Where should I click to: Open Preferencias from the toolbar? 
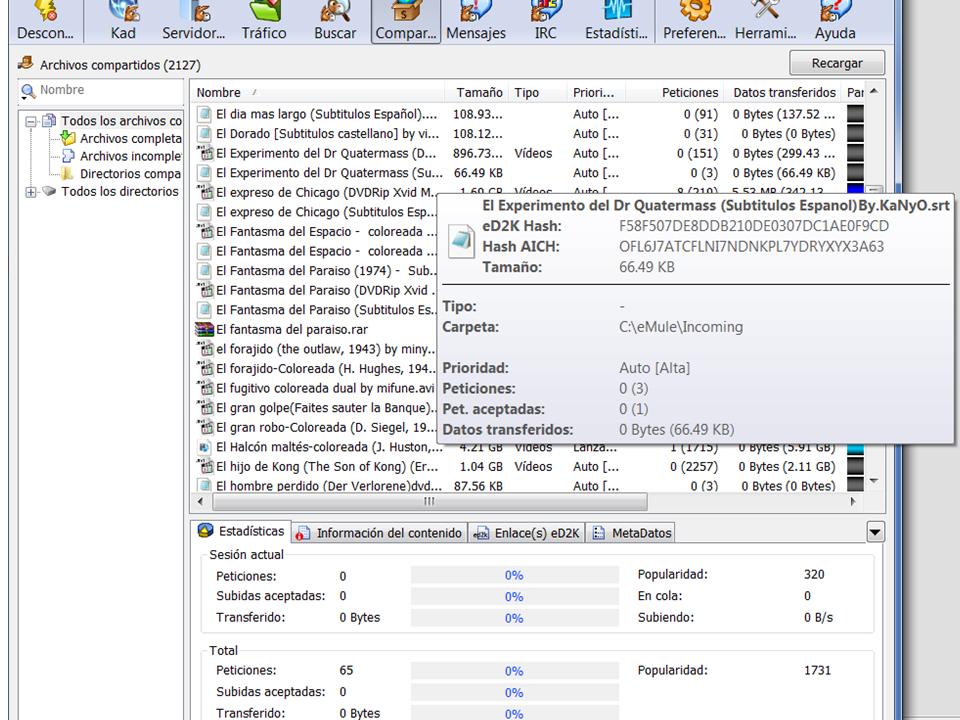(x=694, y=21)
